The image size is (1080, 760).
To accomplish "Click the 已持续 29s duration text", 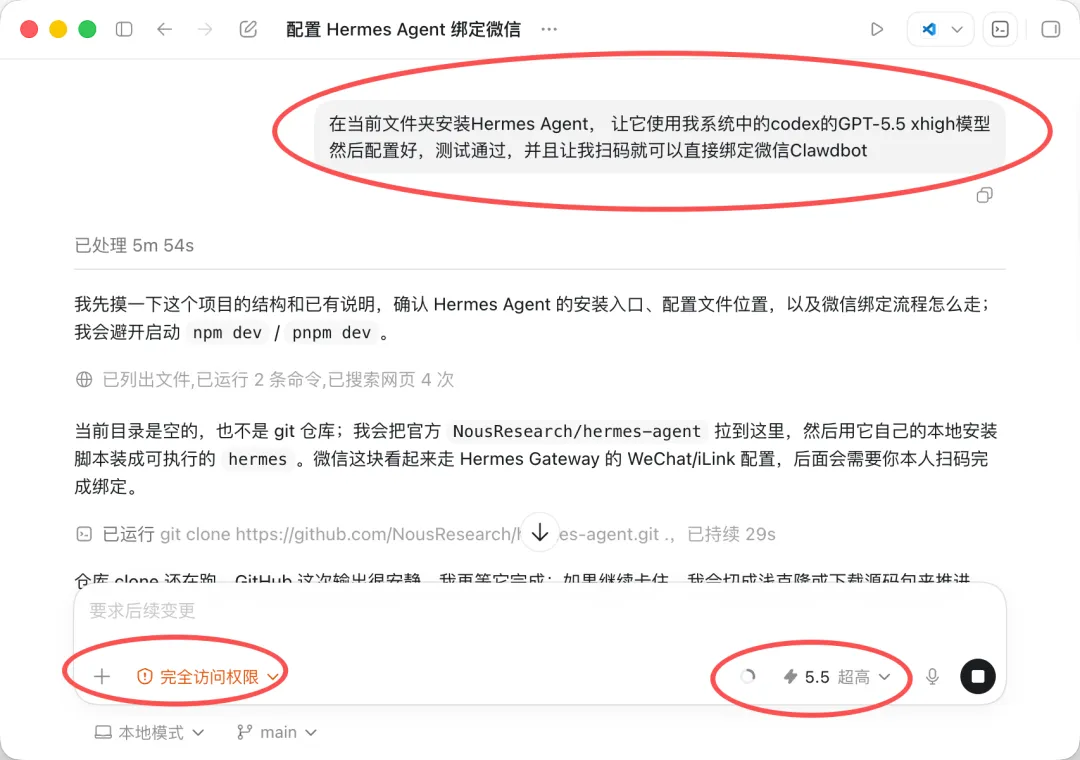I will pyautogui.click(x=731, y=534).
